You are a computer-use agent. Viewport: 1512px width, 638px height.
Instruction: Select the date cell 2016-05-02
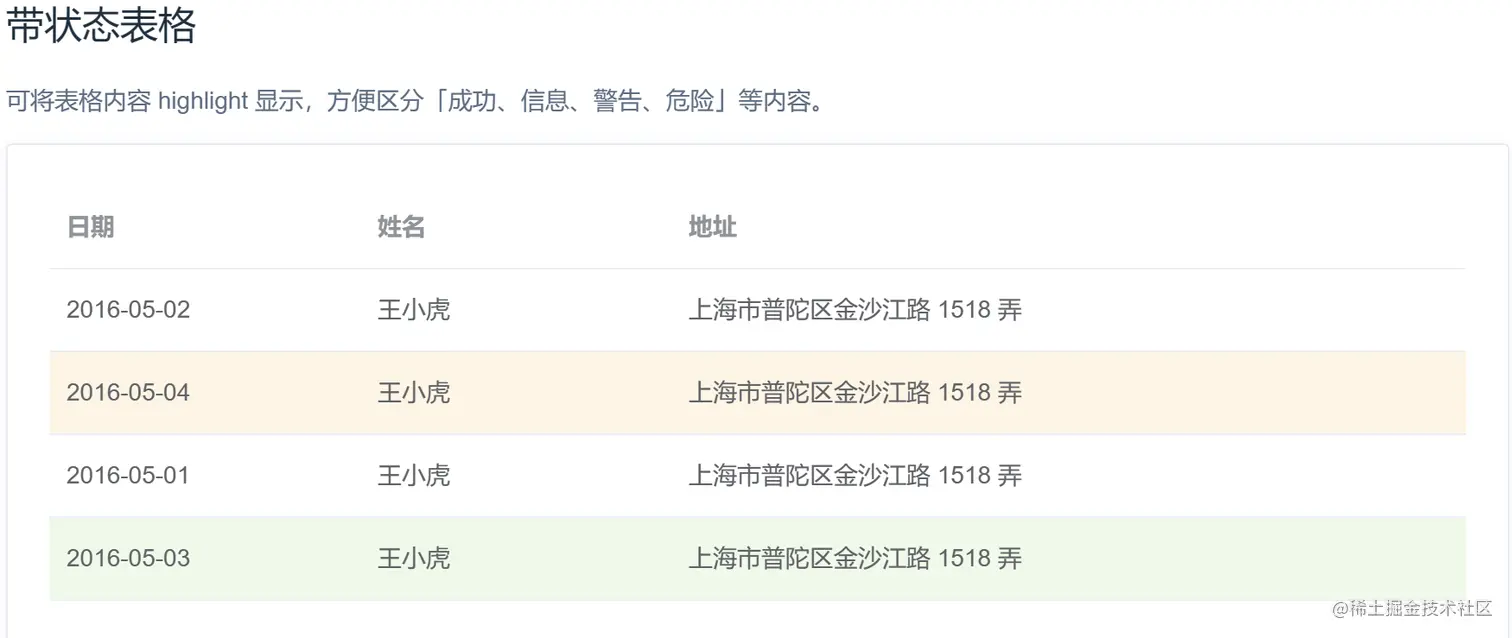128,310
